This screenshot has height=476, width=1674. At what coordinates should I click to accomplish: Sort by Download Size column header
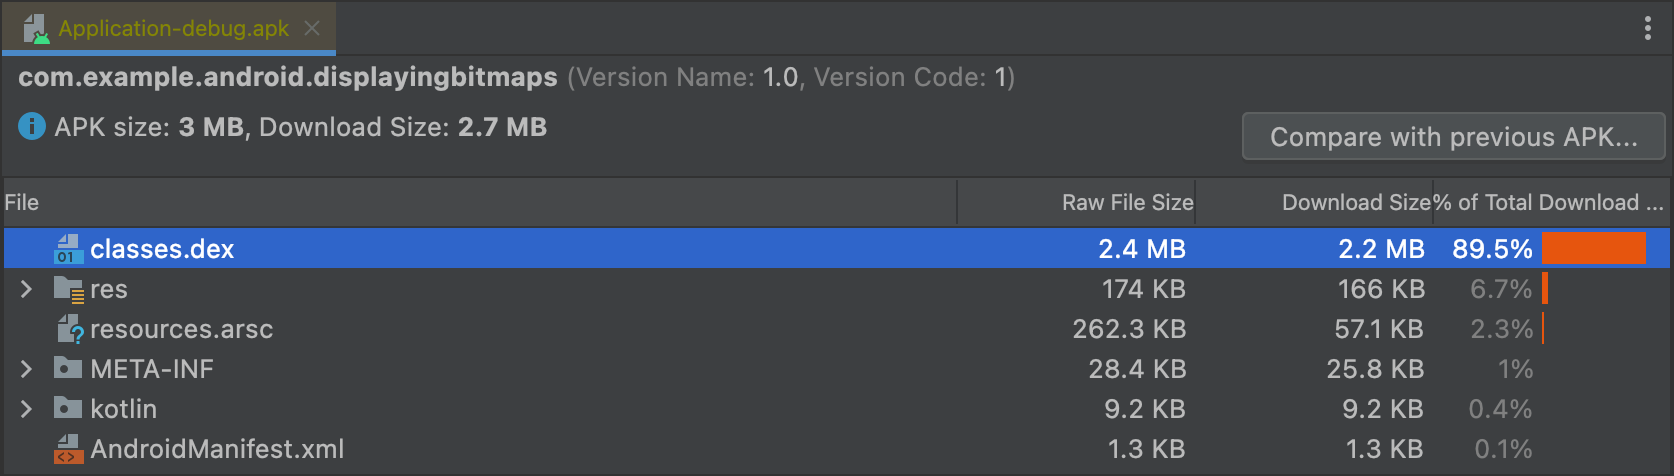(x=1355, y=203)
